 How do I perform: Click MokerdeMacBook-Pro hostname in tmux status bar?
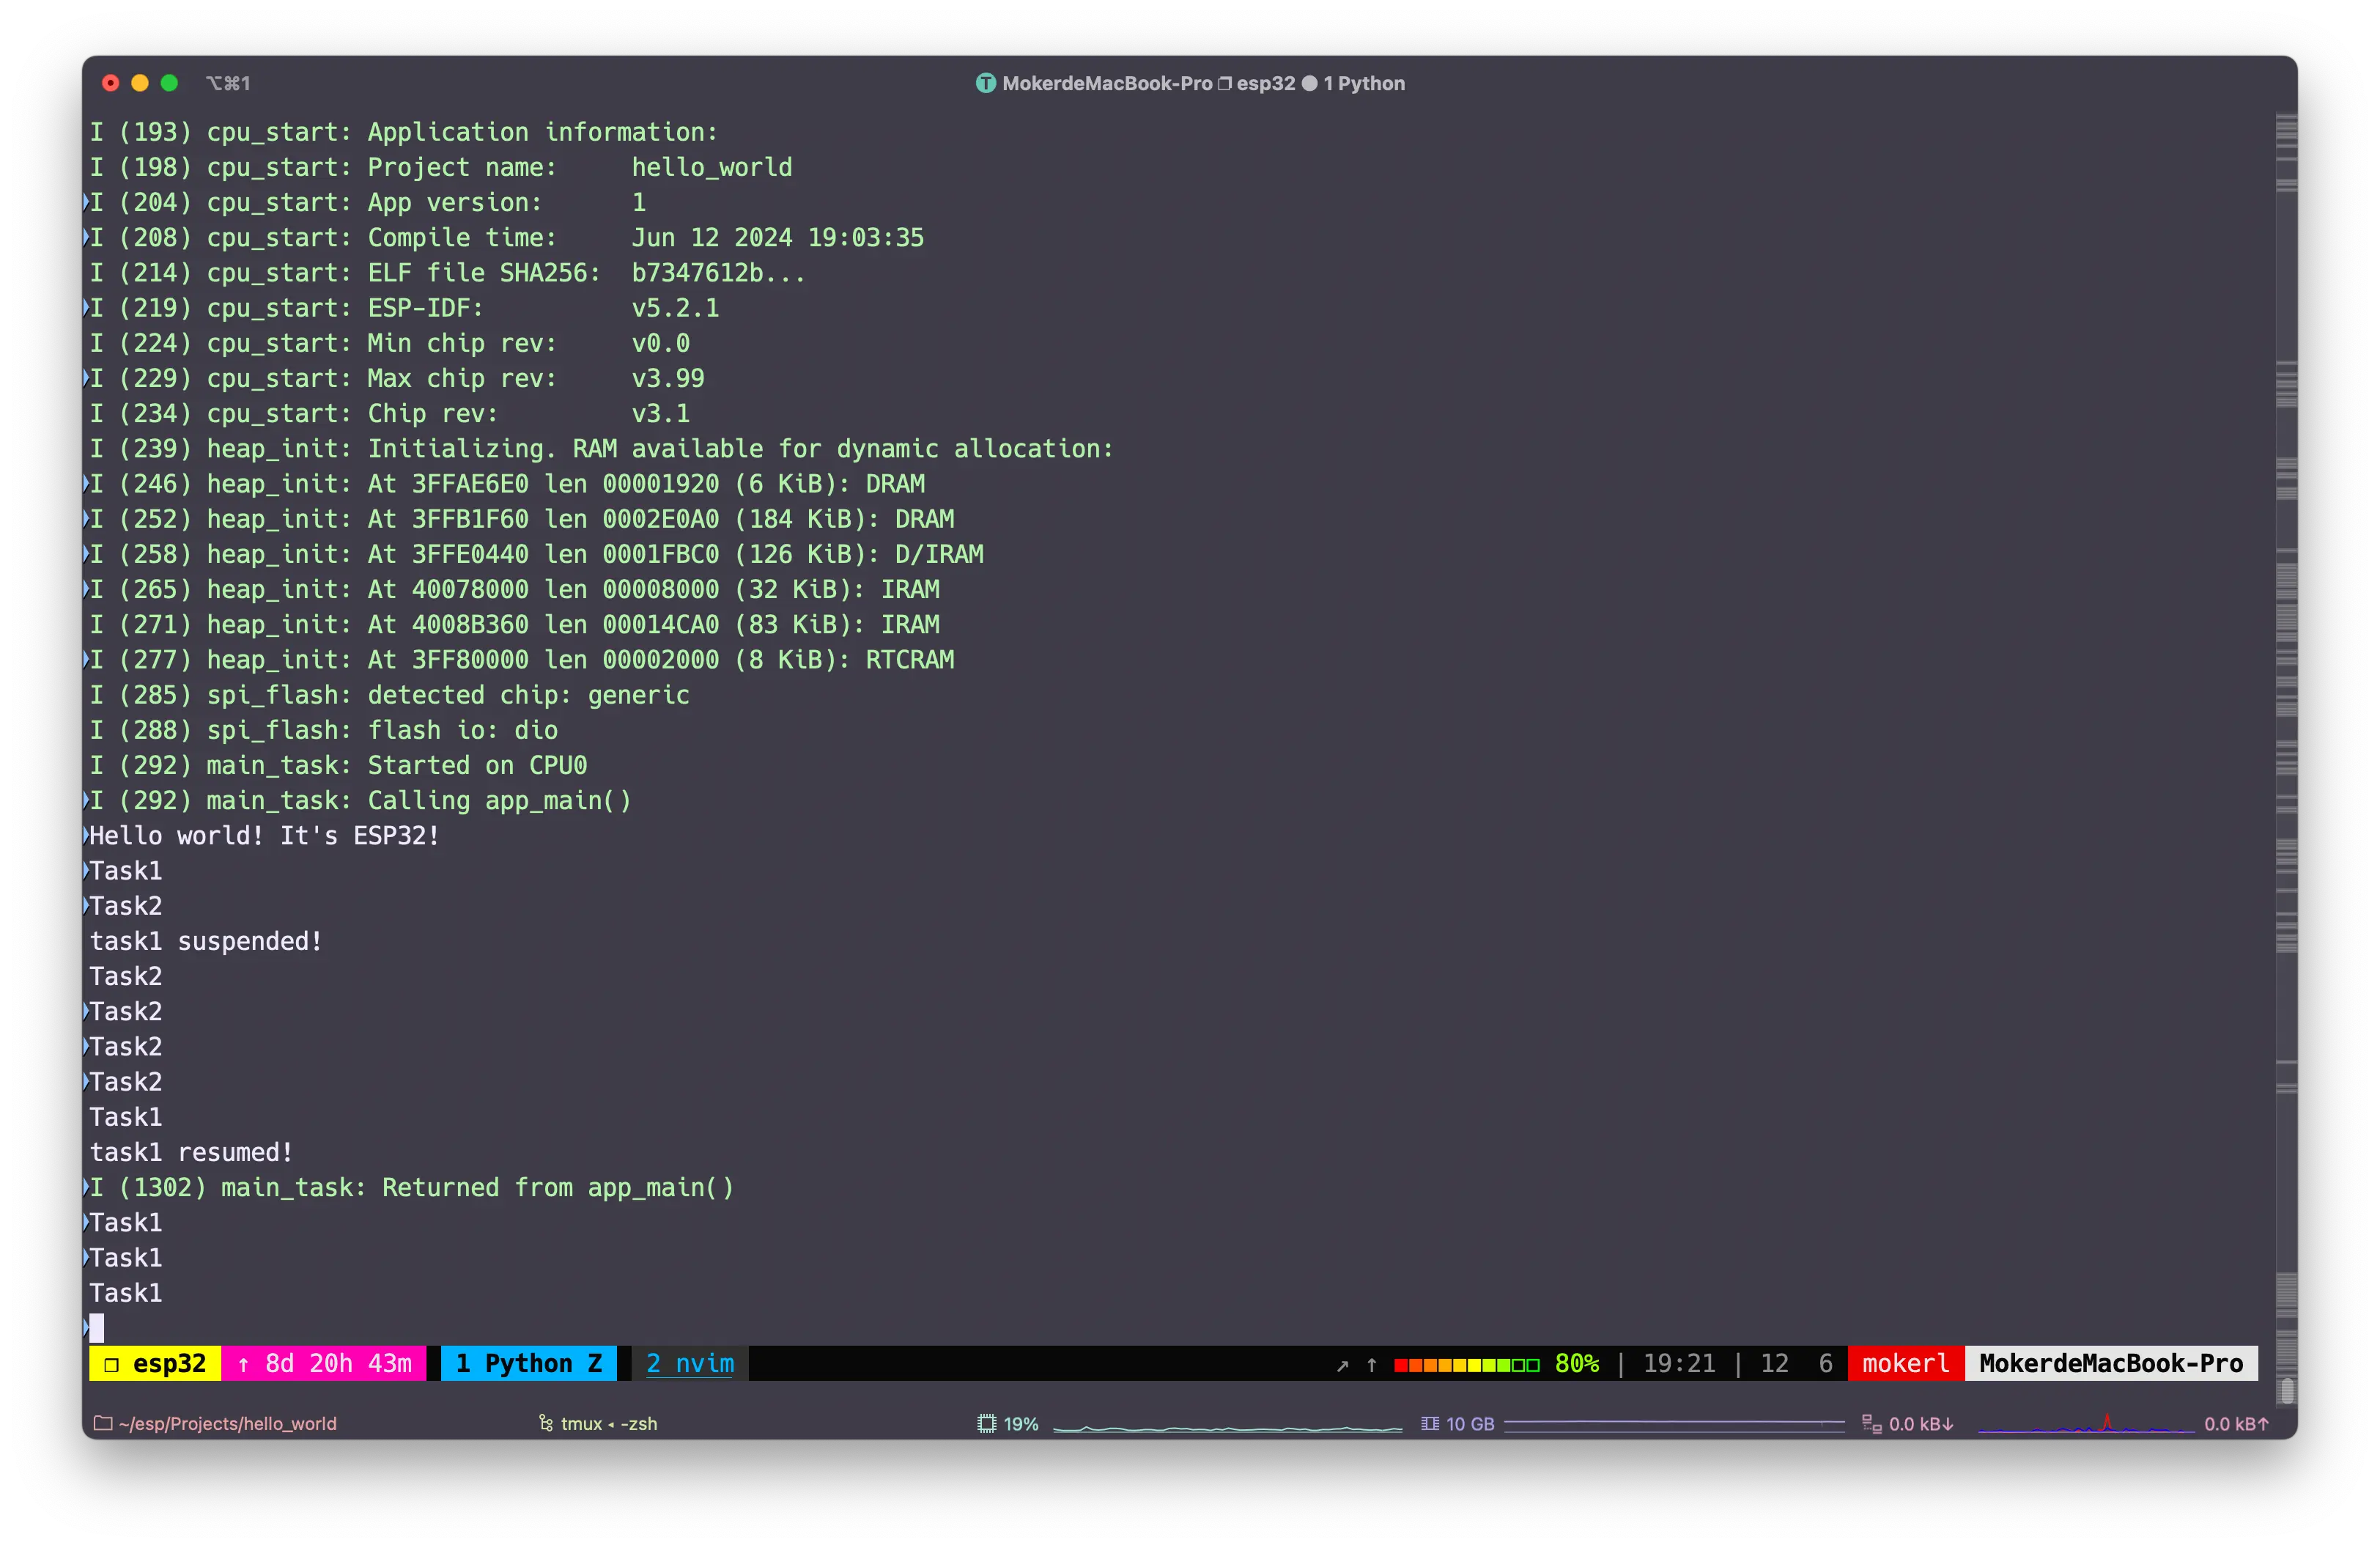[x=2111, y=1363]
